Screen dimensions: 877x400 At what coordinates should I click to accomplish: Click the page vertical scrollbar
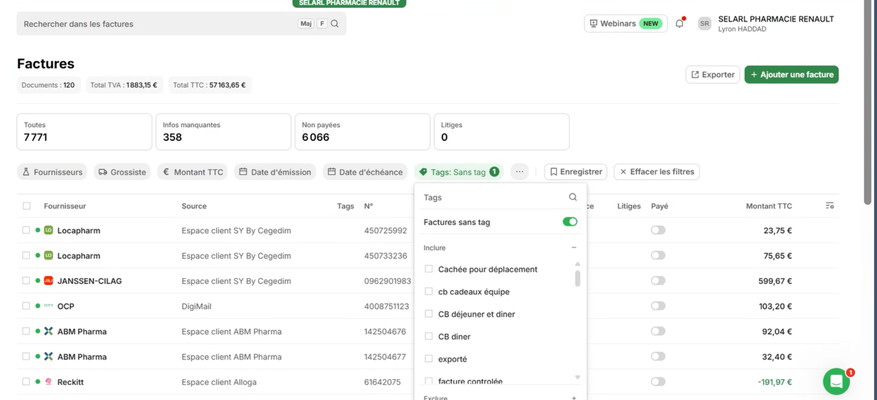pos(867,101)
